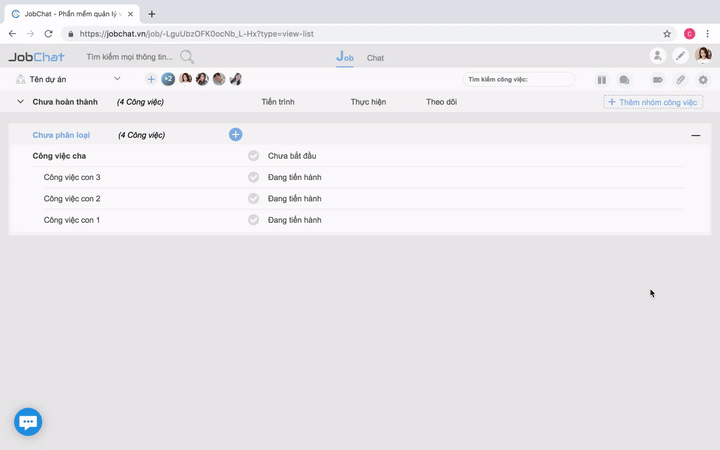The width and height of the screenshot is (720, 450).
Task: Collapse the Chưa hoàn thành section chevron
Action: point(20,102)
